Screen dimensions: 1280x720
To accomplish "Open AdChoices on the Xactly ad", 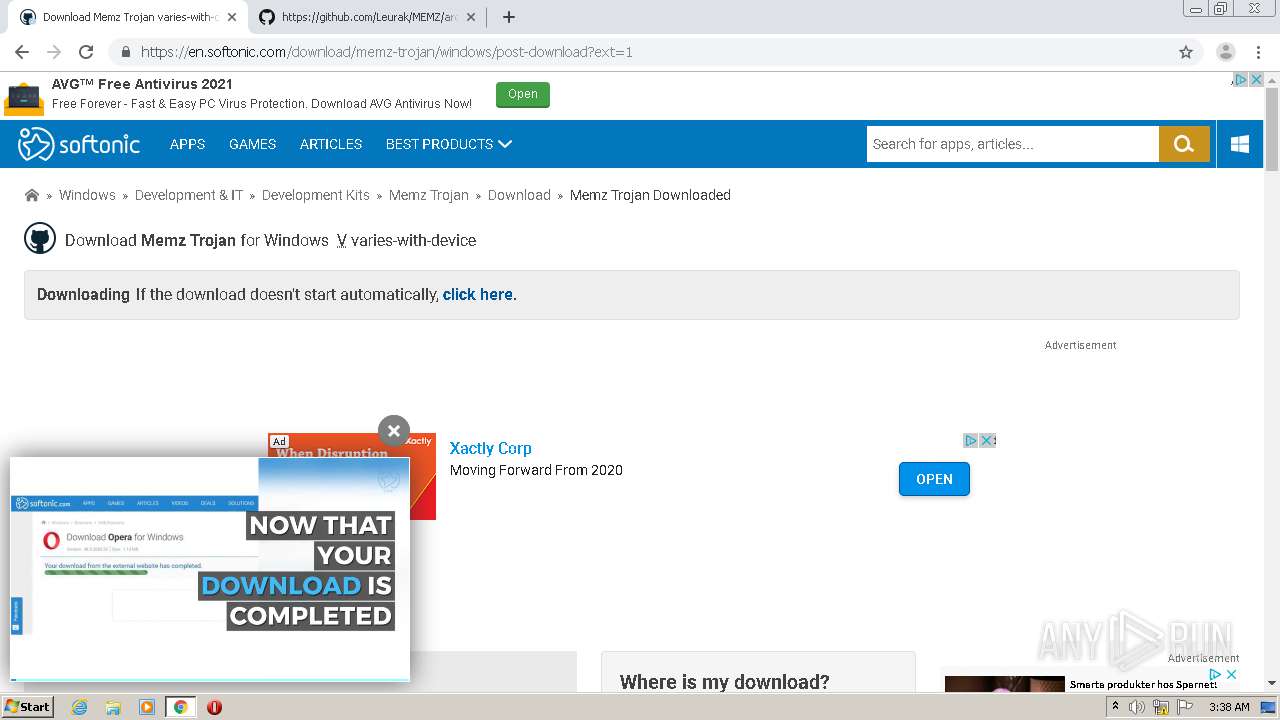I will pos(970,440).
